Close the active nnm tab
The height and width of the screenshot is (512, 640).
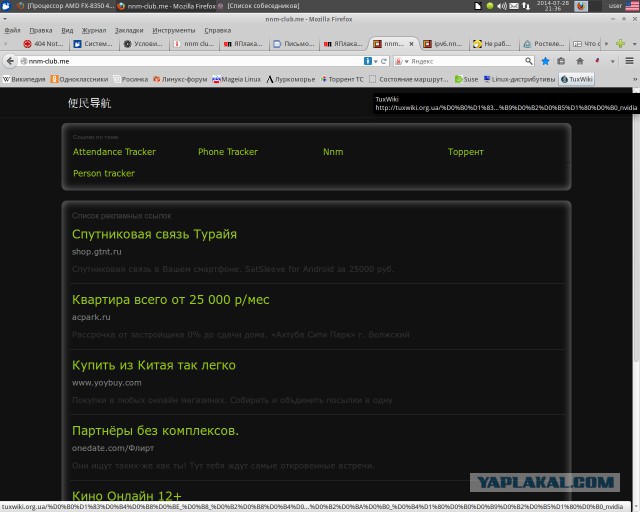point(411,44)
